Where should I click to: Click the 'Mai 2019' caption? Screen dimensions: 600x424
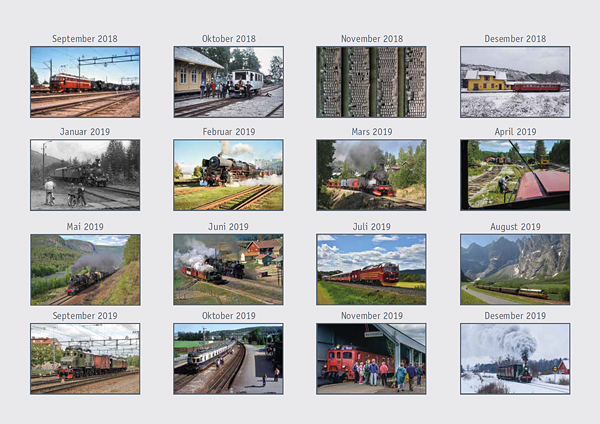tap(85, 227)
